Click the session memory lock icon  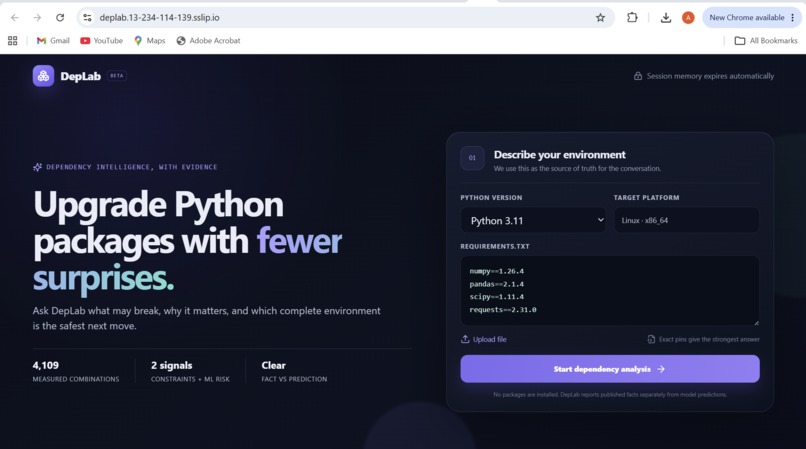pyautogui.click(x=638, y=76)
